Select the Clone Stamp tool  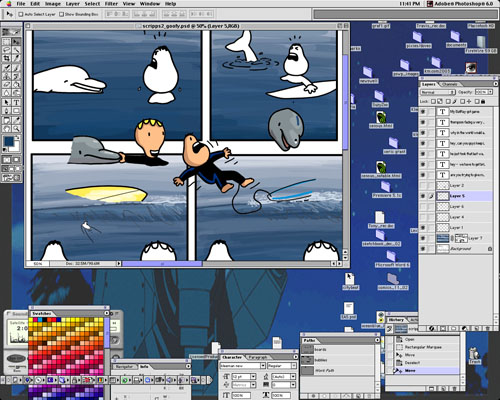point(6,76)
